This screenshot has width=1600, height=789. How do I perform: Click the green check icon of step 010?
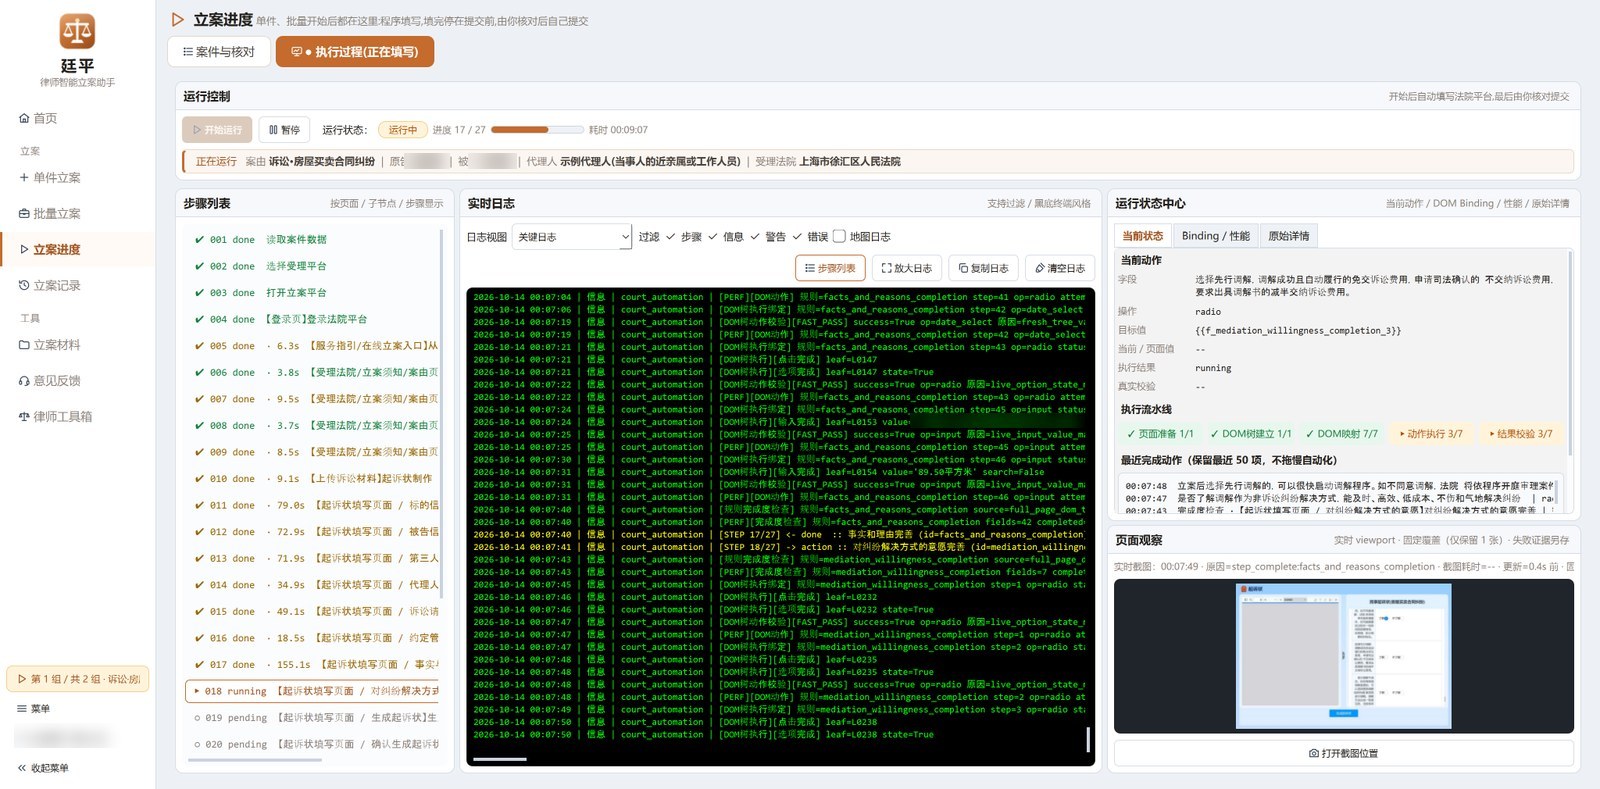point(199,479)
